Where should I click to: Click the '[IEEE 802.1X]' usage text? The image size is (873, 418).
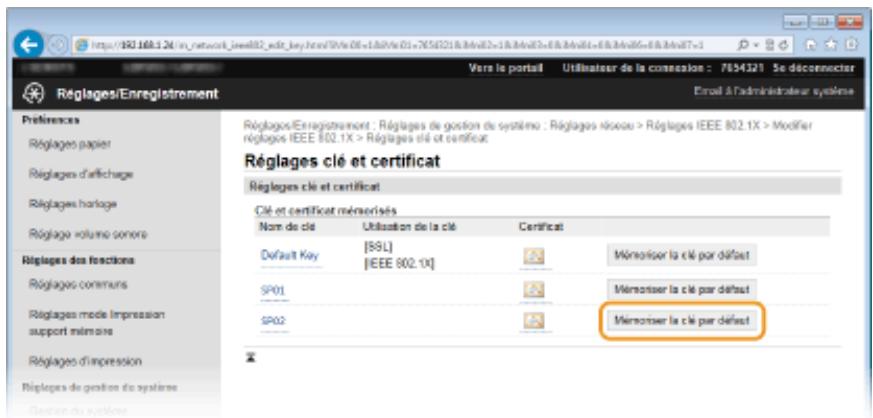399,264
